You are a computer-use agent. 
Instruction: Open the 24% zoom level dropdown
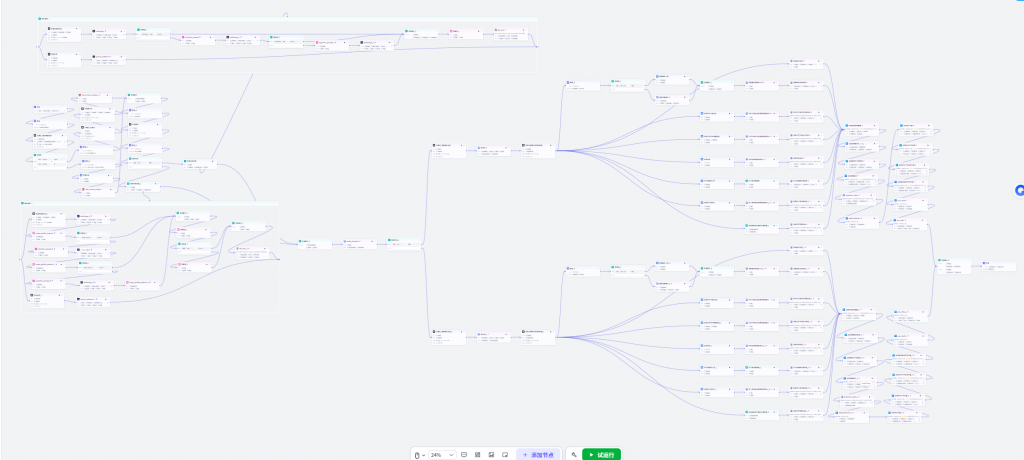coord(442,455)
